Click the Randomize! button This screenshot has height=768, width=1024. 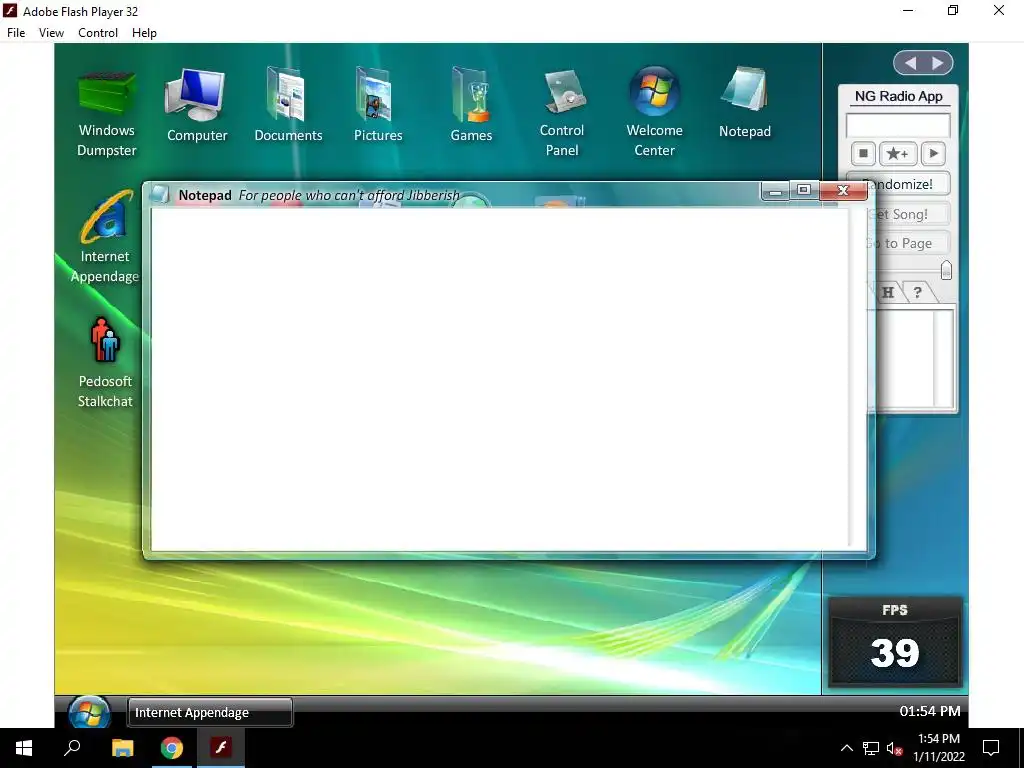(909, 184)
